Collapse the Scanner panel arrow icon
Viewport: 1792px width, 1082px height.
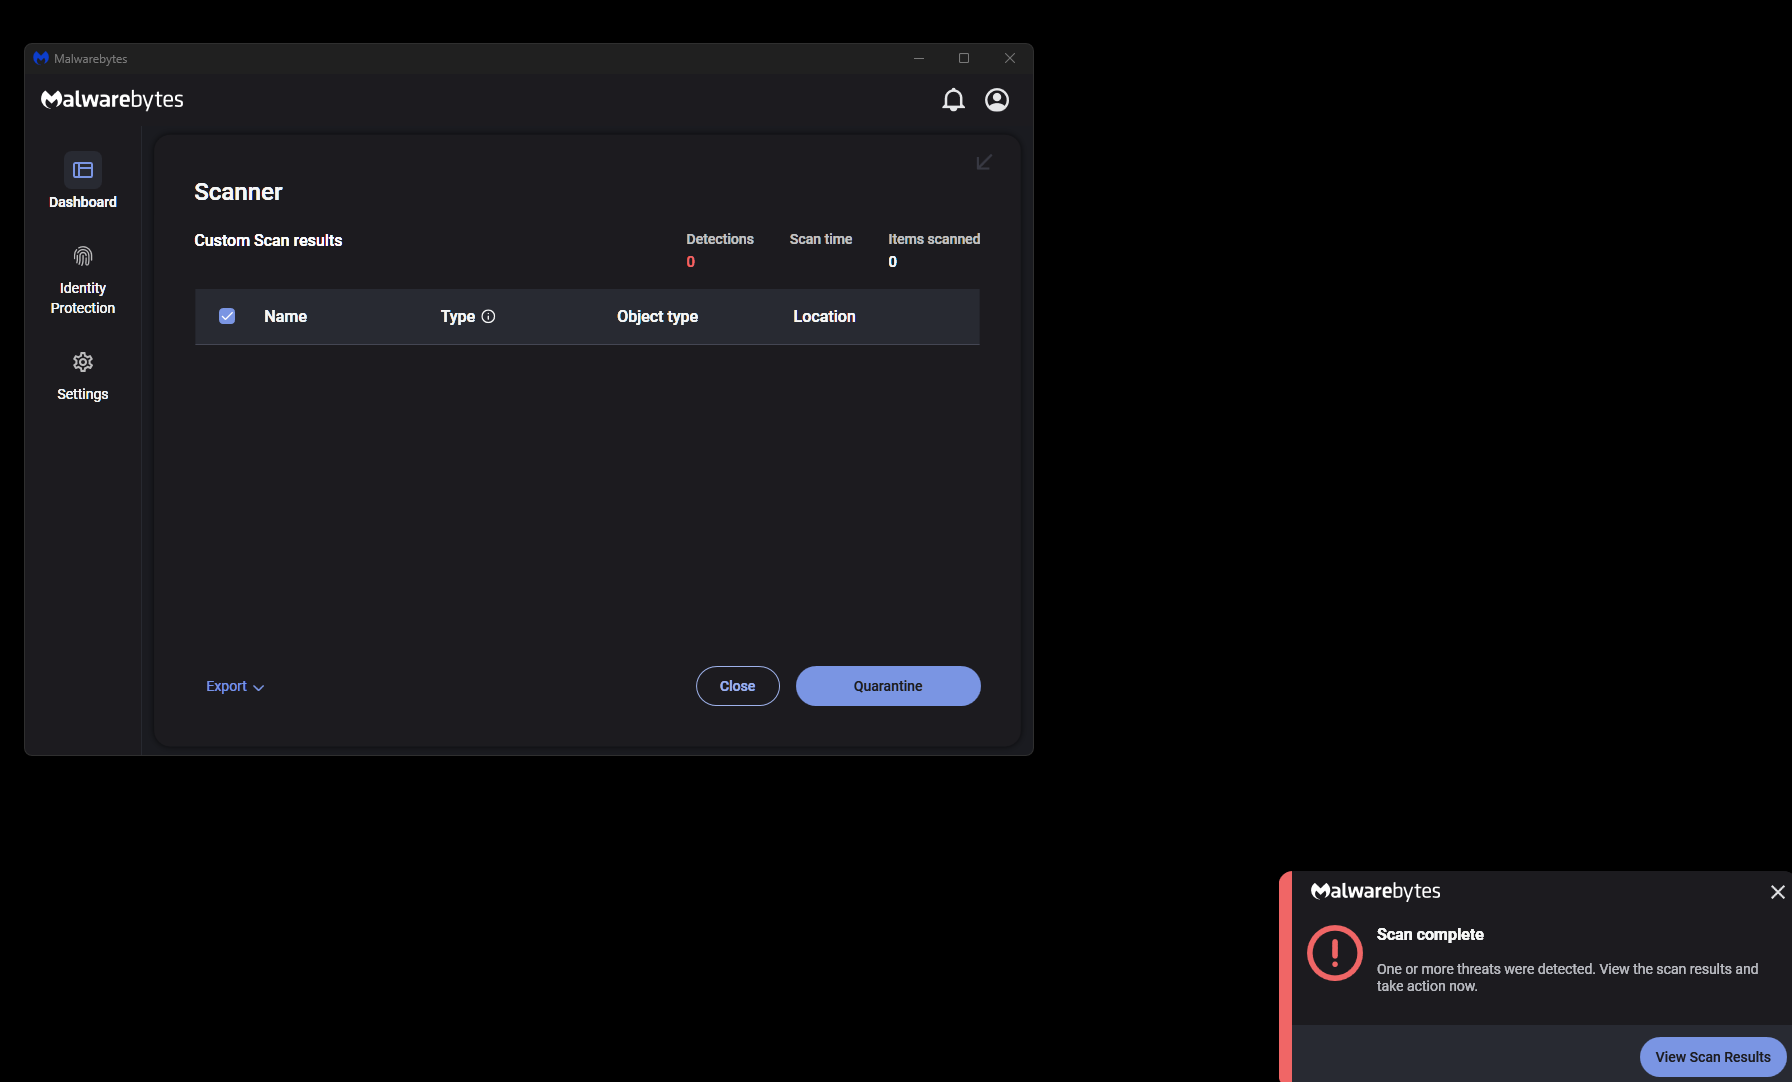pos(984,162)
